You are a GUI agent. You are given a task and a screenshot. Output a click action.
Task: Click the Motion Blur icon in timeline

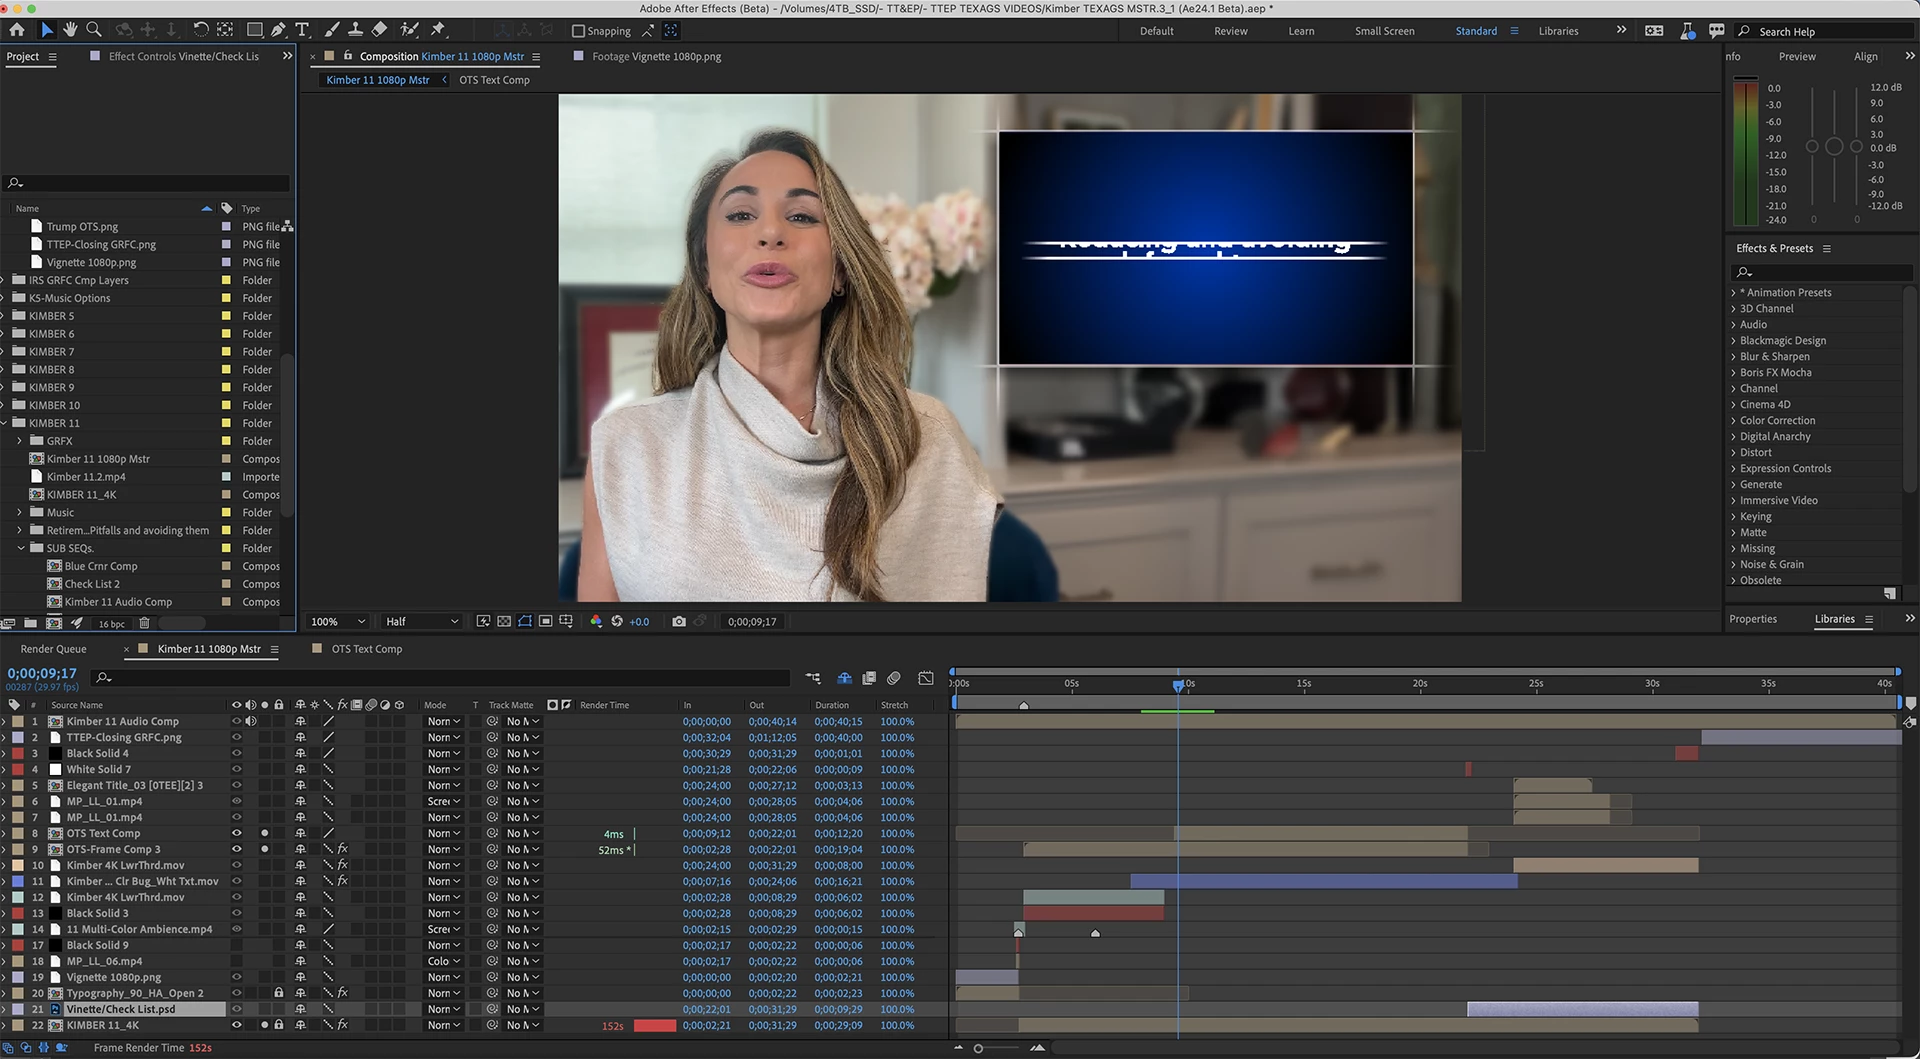point(894,678)
